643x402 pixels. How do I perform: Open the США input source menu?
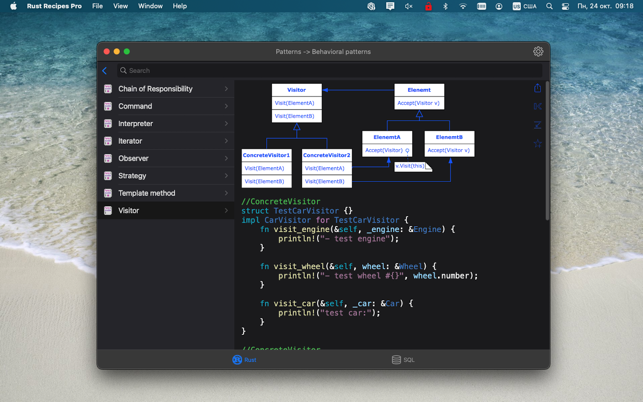pos(524,6)
